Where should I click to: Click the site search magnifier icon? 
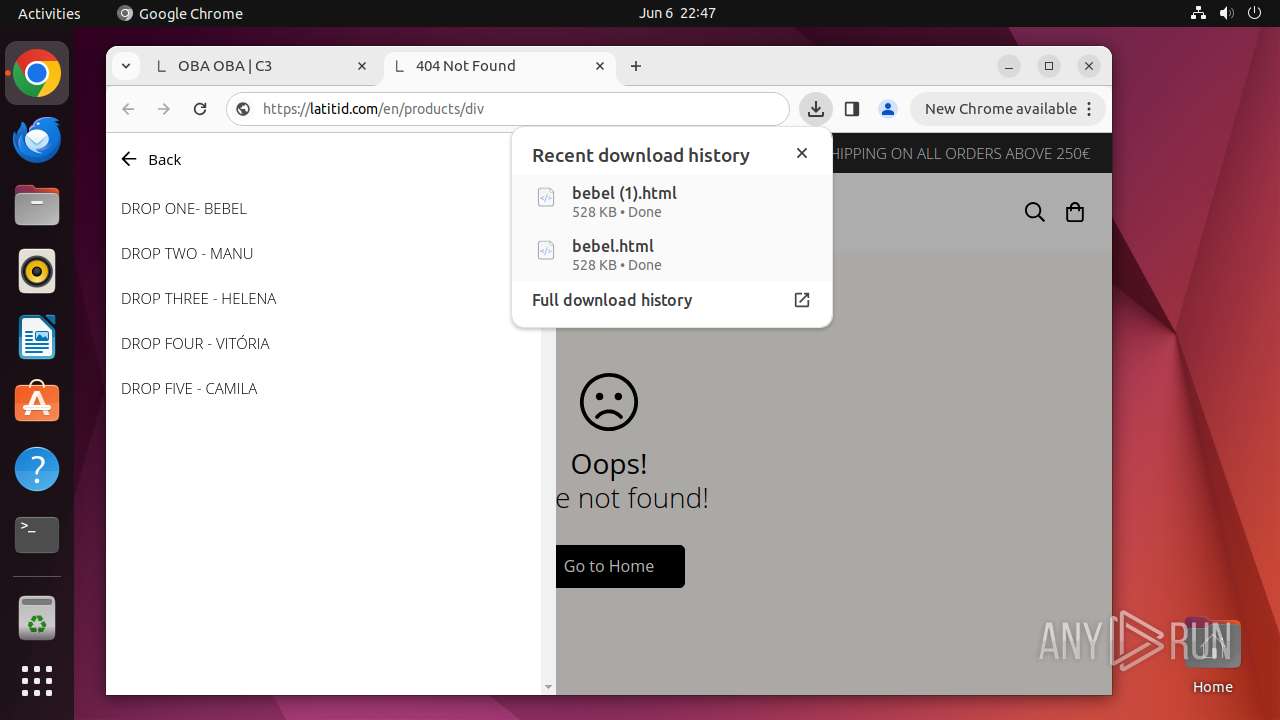point(1035,212)
